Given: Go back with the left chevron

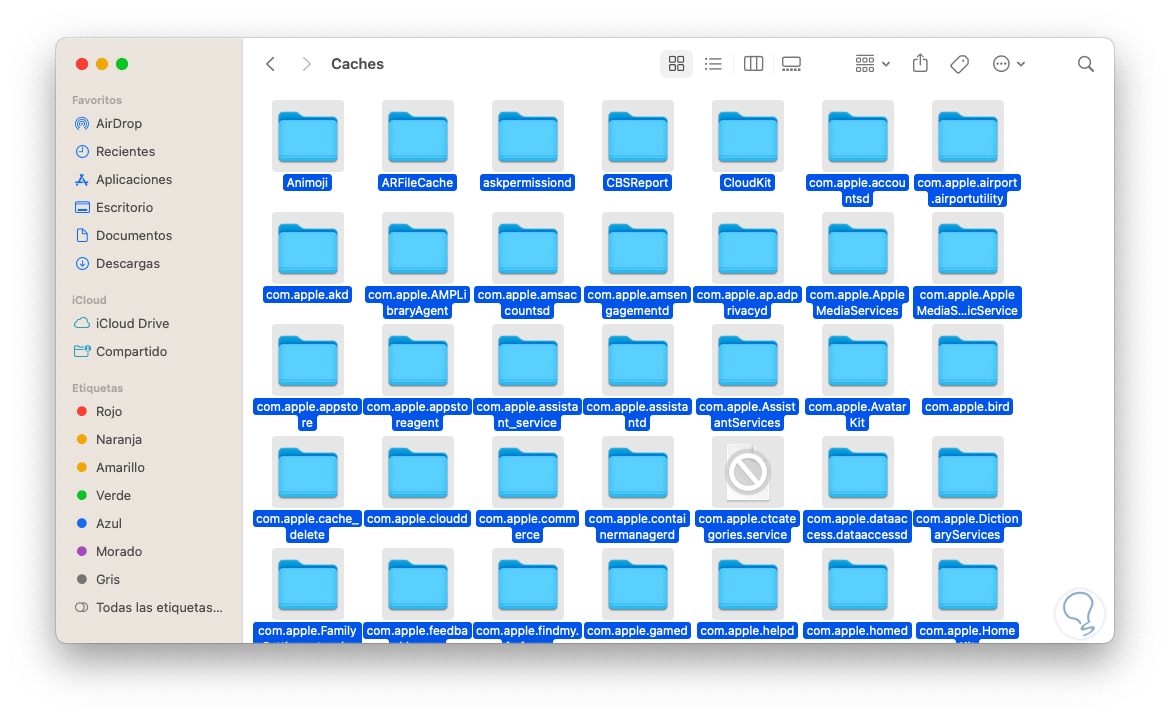Looking at the screenshot, I should click(271, 64).
